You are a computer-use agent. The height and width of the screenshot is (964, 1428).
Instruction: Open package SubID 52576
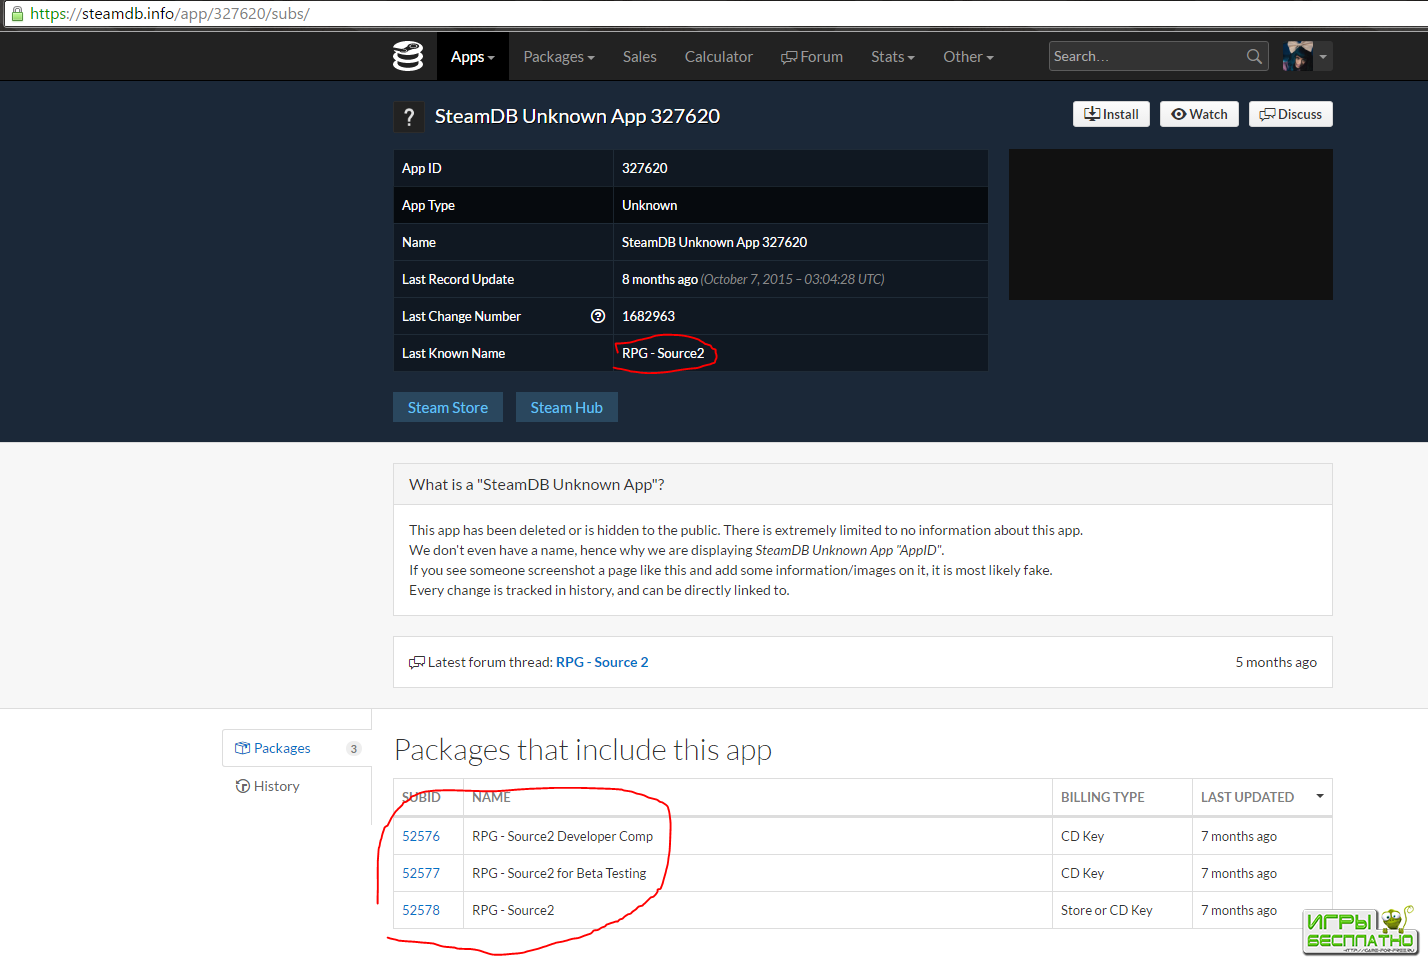pyautogui.click(x=421, y=836)
